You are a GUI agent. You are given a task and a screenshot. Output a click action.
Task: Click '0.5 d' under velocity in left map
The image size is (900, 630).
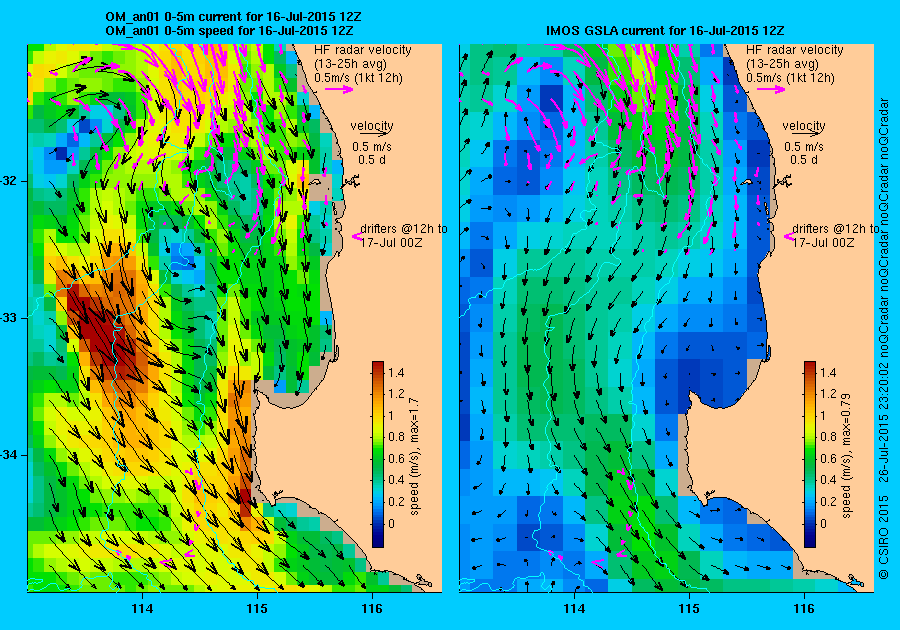click(x=372, y=160)
